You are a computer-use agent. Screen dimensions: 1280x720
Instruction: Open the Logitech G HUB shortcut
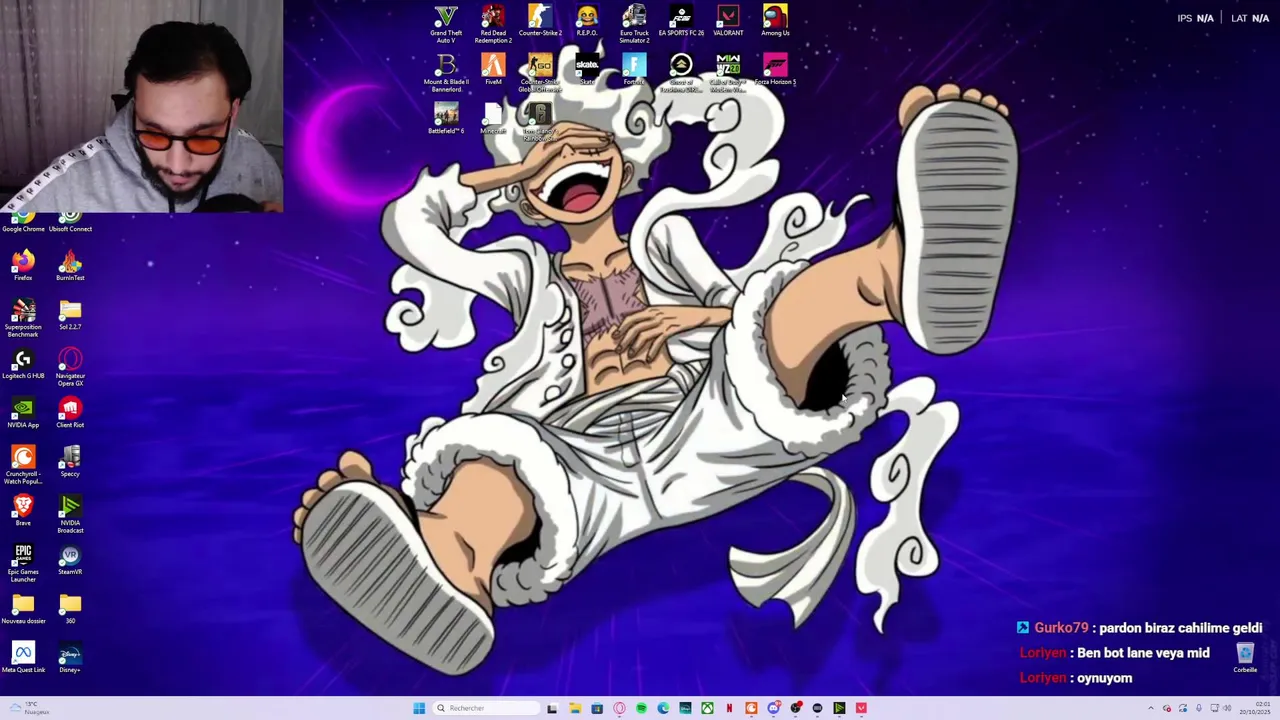(23, 364)
